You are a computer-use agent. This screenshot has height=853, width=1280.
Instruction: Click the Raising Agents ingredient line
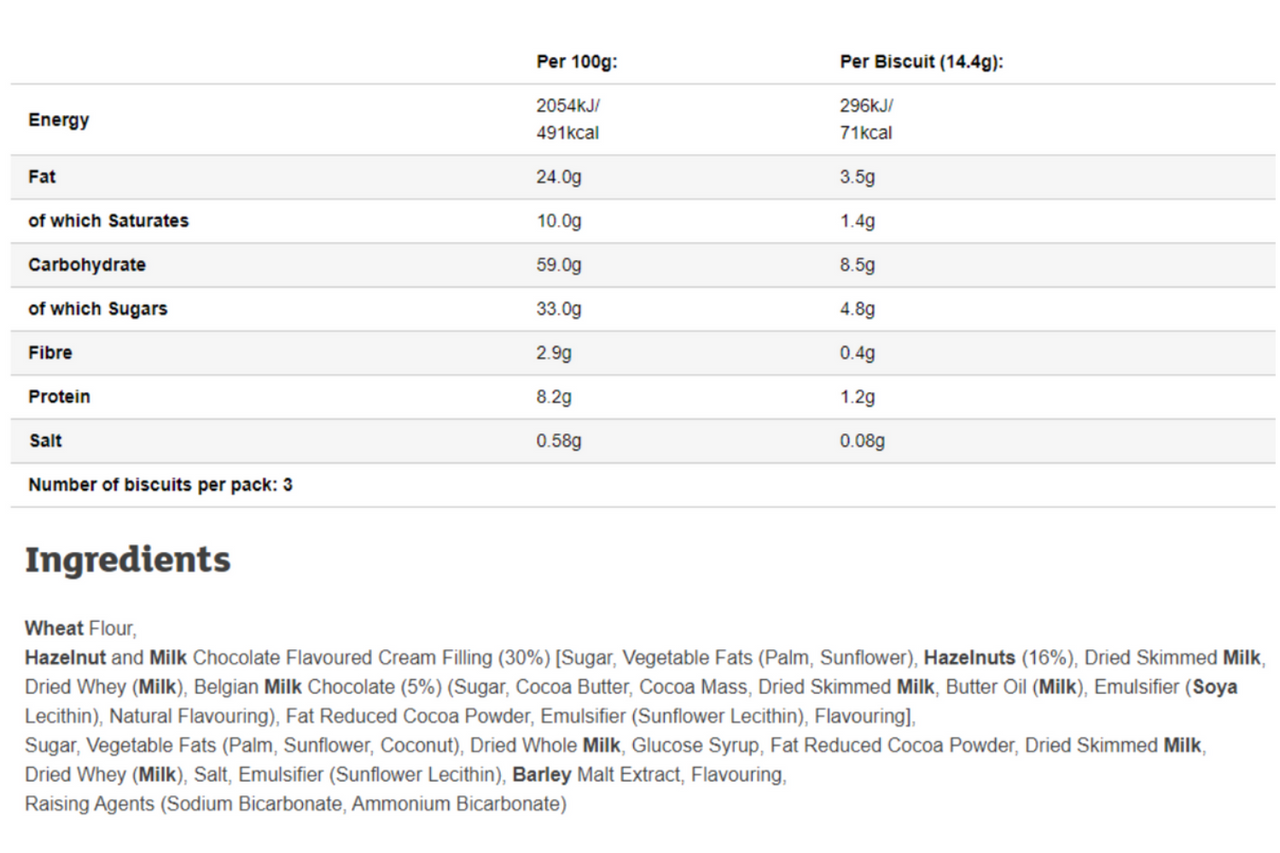coord(296,804)
